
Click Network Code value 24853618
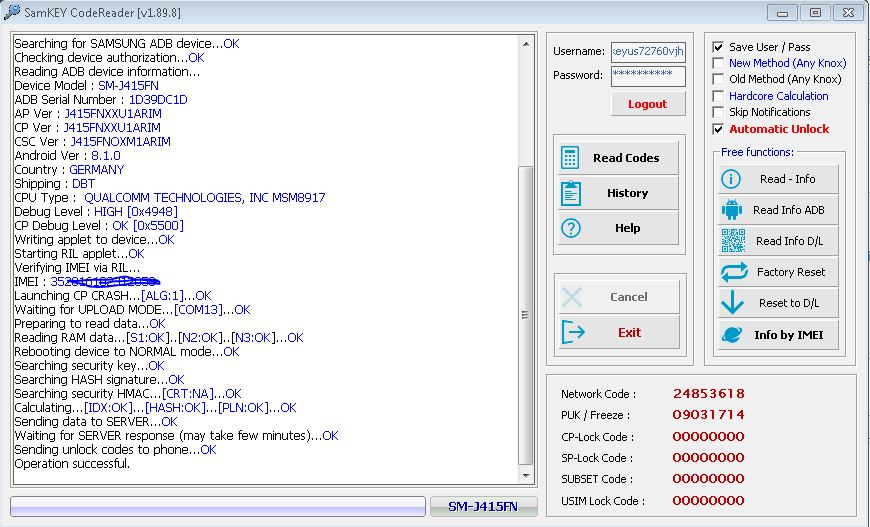[709, 394]
